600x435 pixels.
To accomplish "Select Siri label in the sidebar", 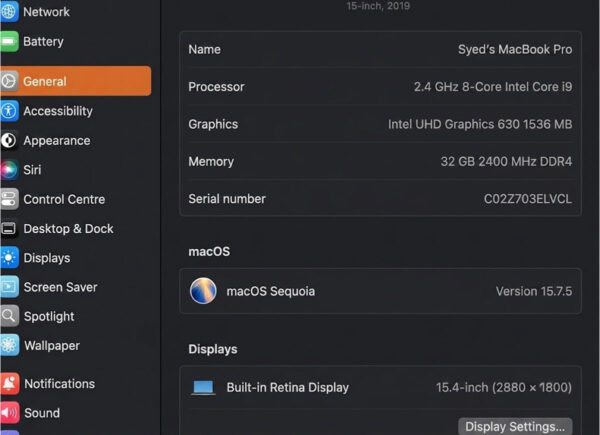I will (32, 170).
